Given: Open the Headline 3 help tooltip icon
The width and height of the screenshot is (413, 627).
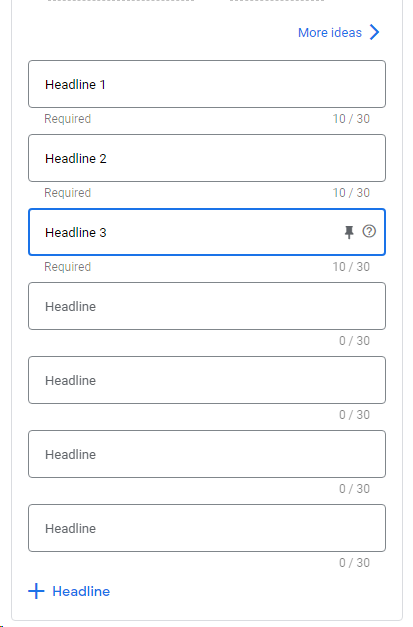Looking at the screenshot, I should pos(369,231).
